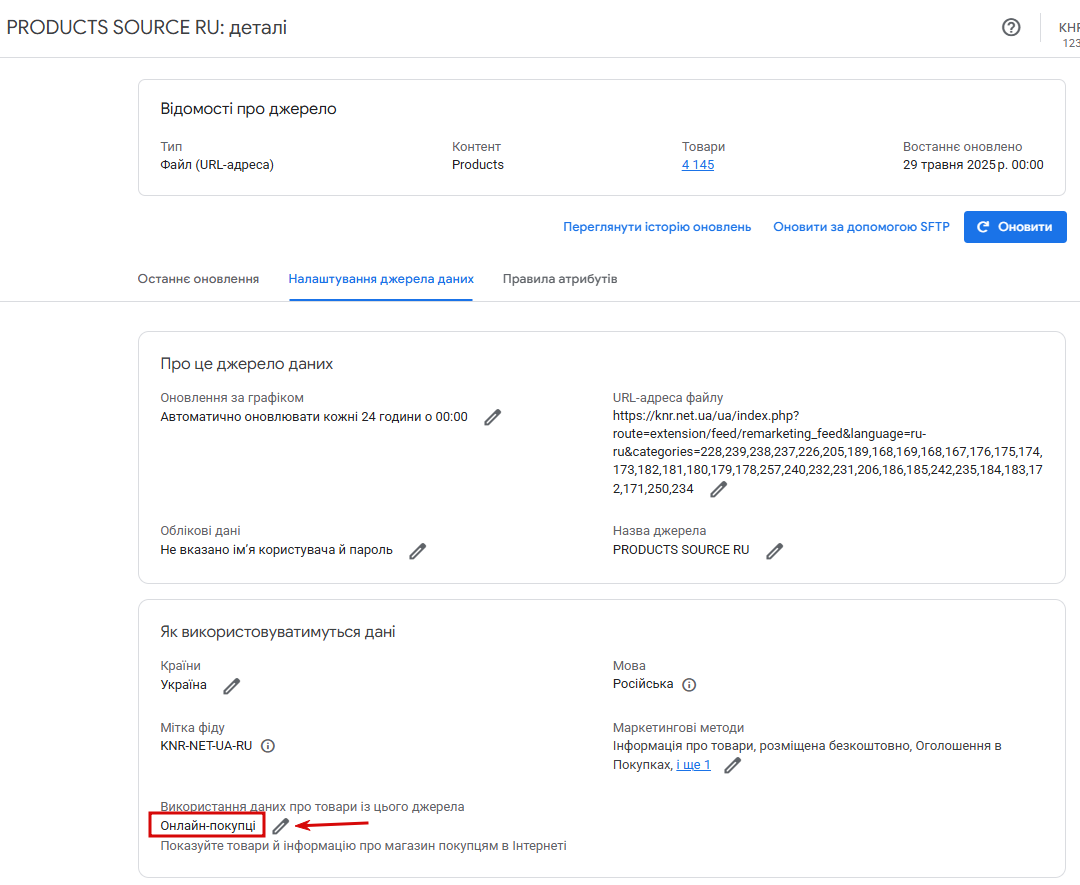
Task: Open Оновити за допомогою SFTP link
Action: point(861,227)
